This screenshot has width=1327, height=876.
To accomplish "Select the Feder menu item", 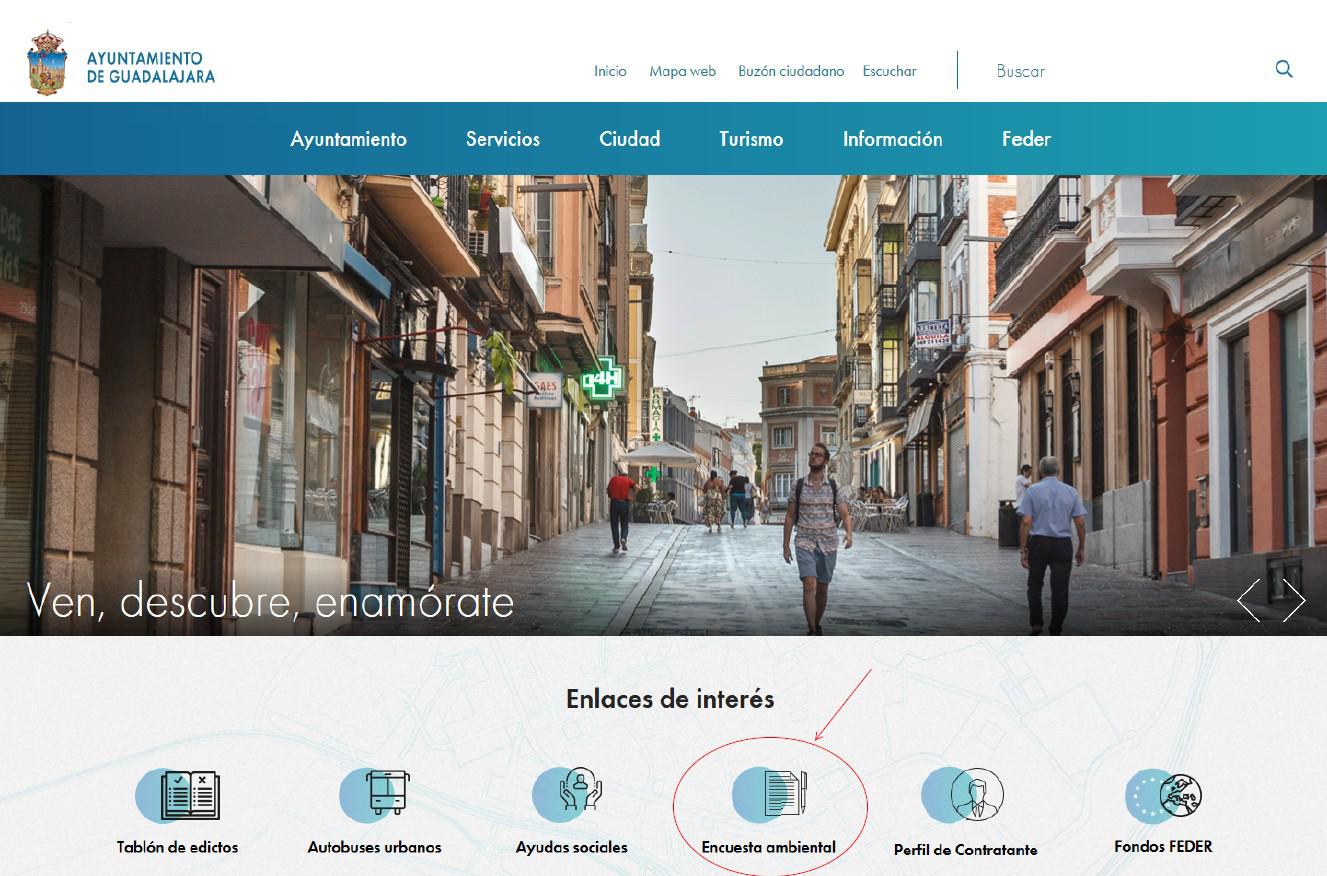I will tap(1026, 139).
